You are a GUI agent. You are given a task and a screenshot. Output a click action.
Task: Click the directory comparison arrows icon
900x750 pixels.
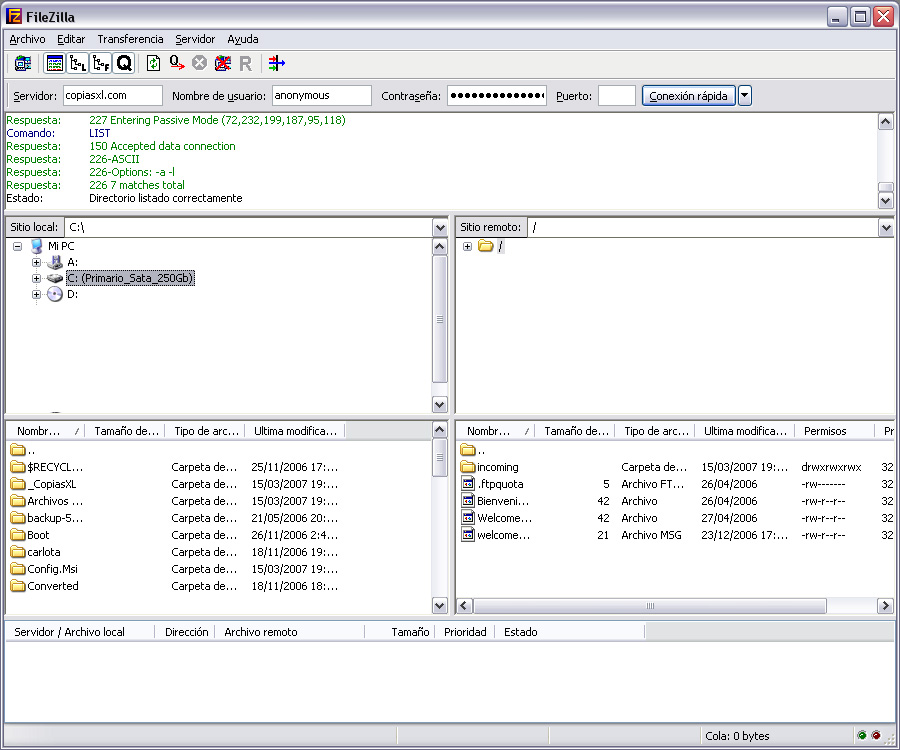(x=277, y=63)
